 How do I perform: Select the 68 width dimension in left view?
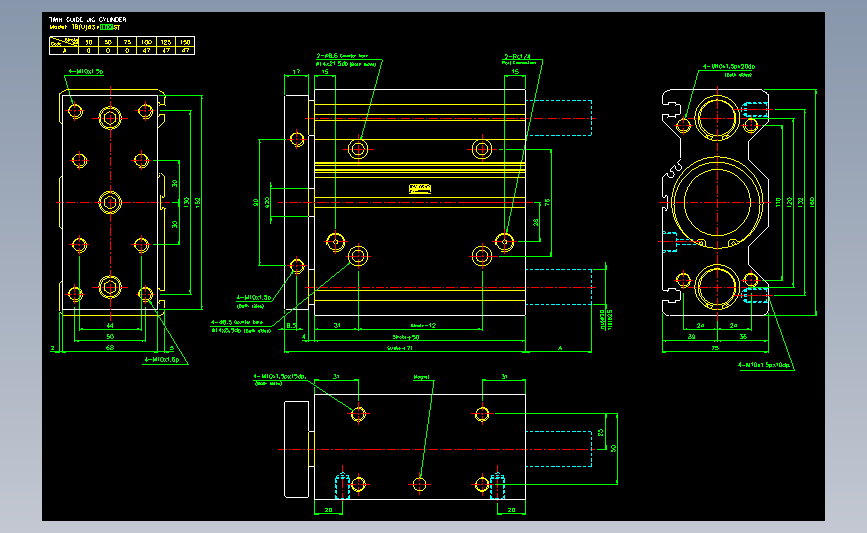[x=110, y=348]
